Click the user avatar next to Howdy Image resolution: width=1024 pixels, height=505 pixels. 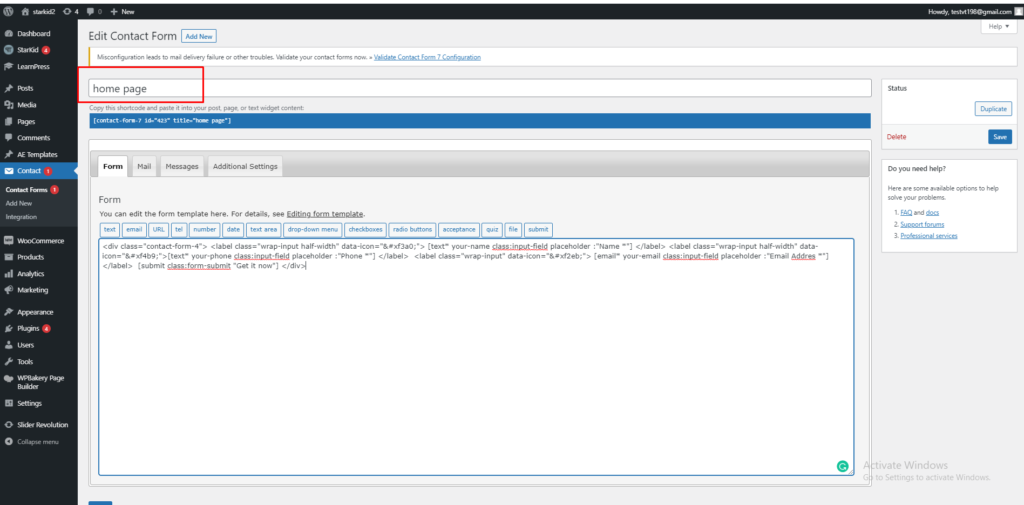[x=1018, y=11]
